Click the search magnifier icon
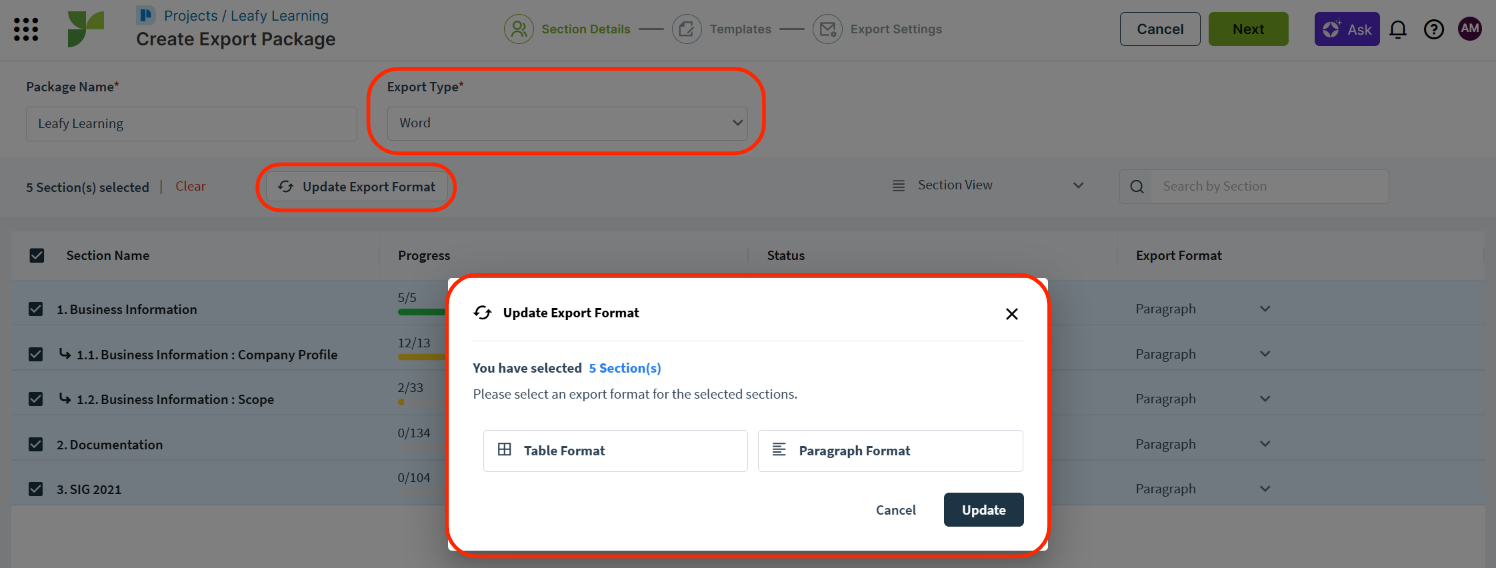The height and width of the screenshot is (568, 1496). point(1137,186)
